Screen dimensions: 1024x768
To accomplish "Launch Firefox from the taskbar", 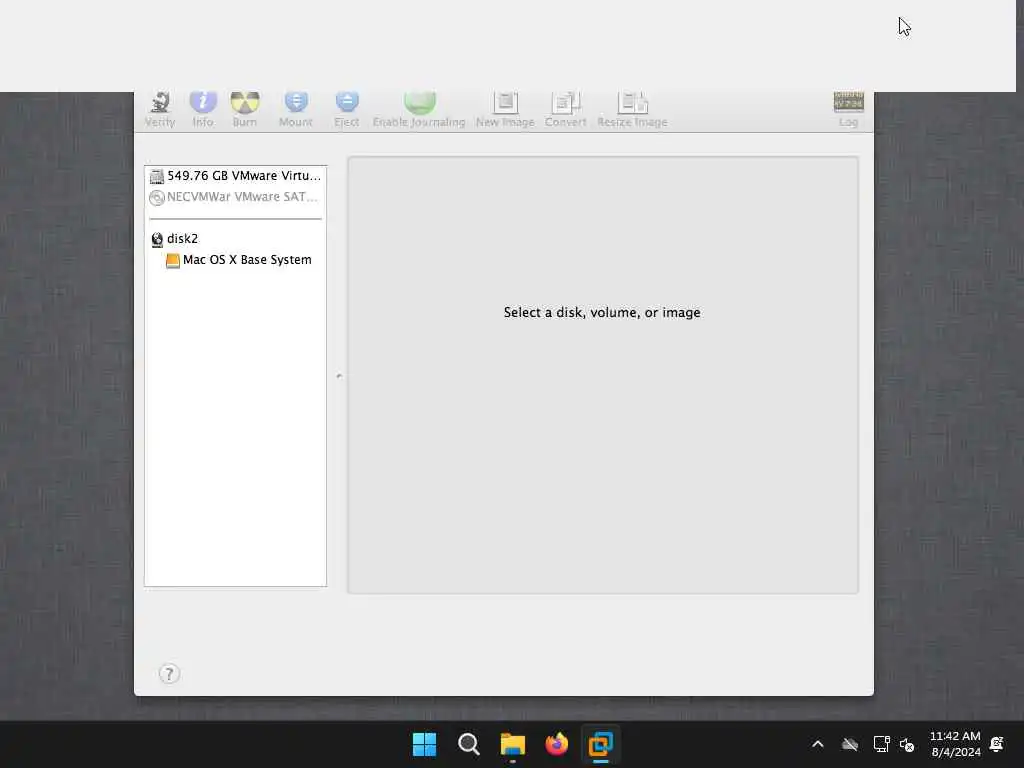I will [556, 744].
